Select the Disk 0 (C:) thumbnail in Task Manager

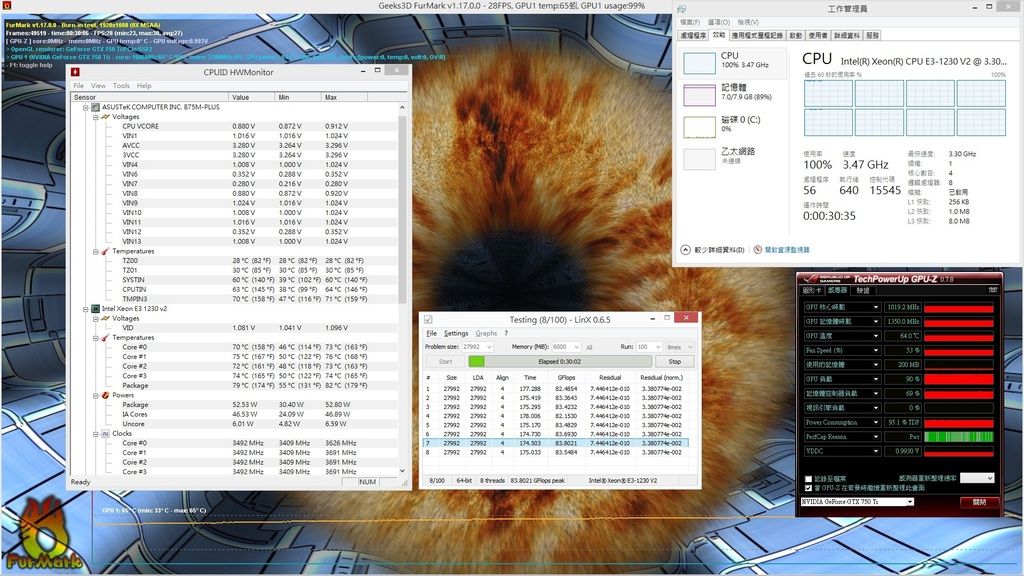[699, 127]
